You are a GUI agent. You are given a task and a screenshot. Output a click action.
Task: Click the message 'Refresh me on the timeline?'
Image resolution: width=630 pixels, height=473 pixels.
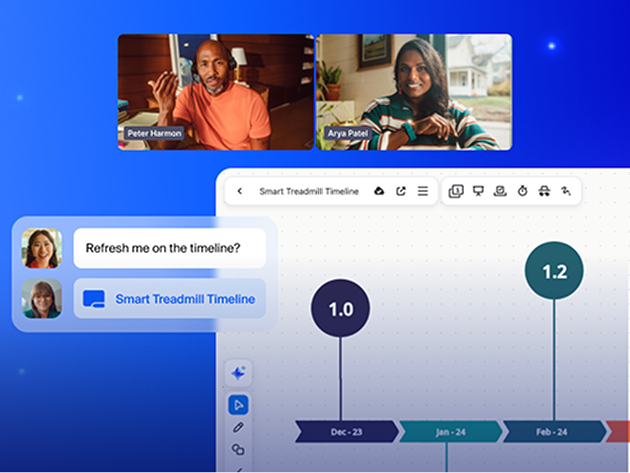pos(170,248)
